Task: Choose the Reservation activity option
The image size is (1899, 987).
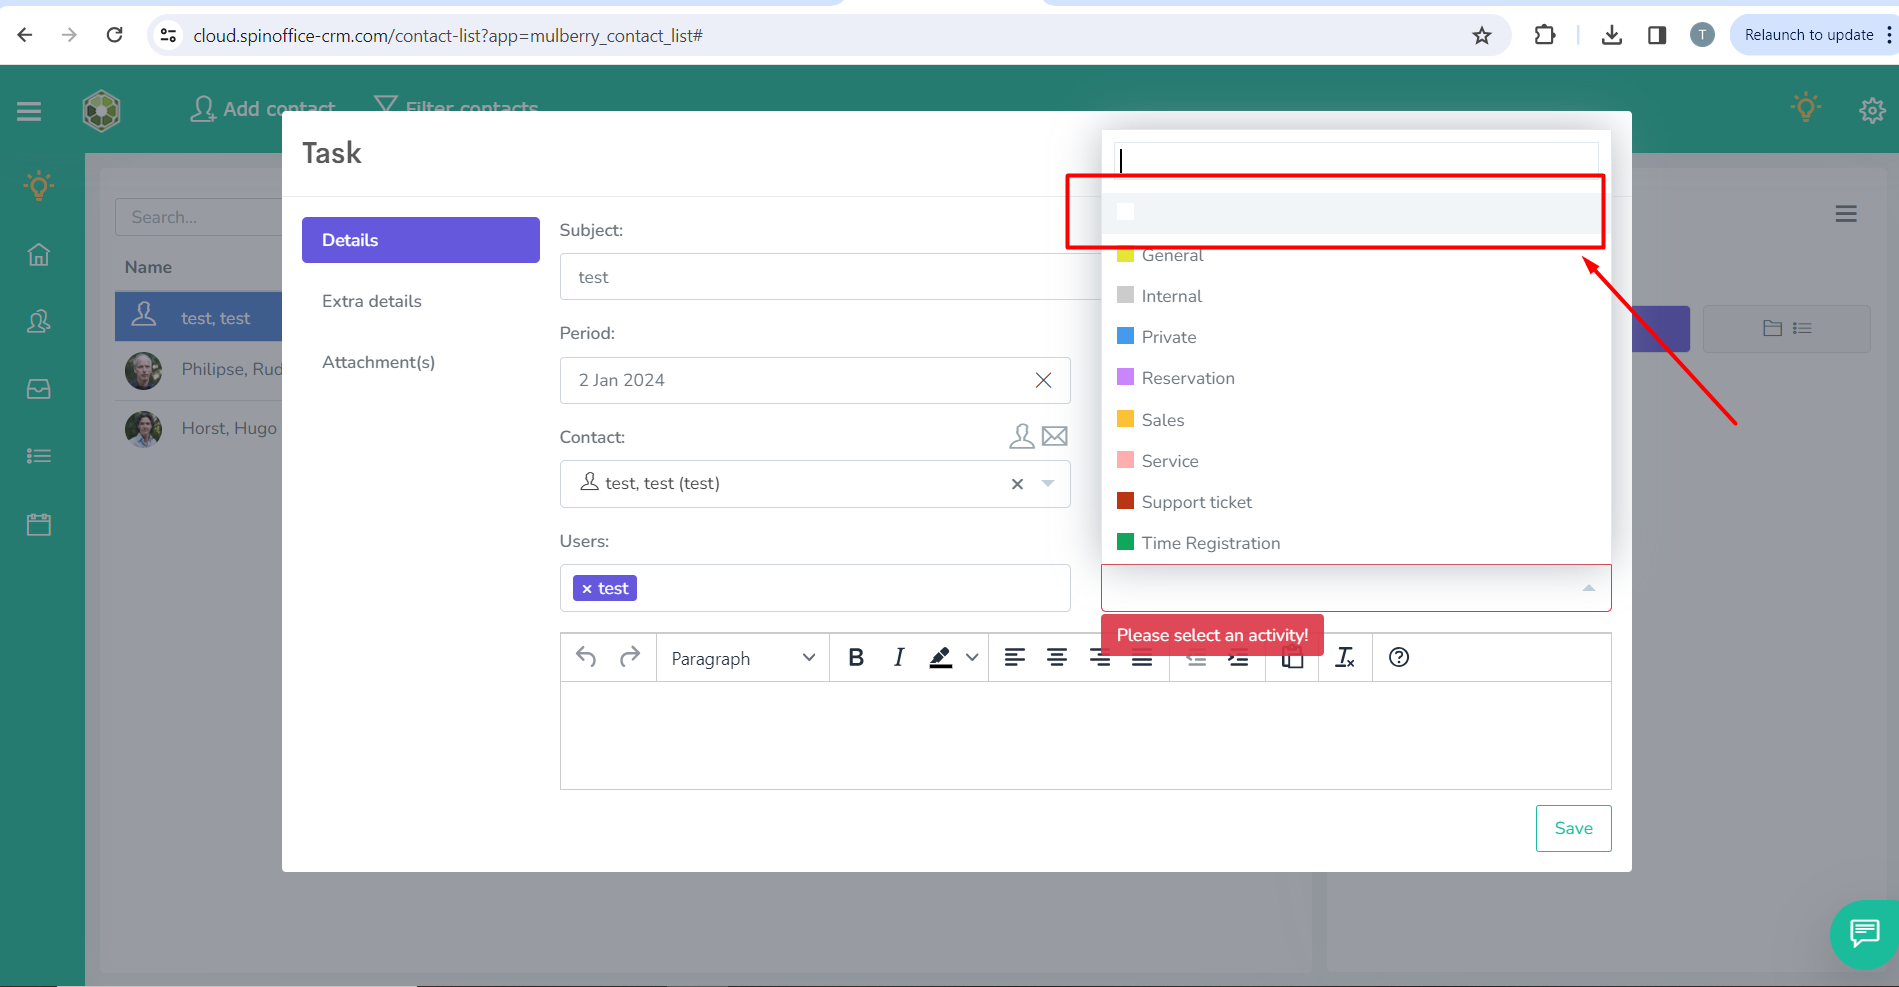Action: click(1356, 378)
